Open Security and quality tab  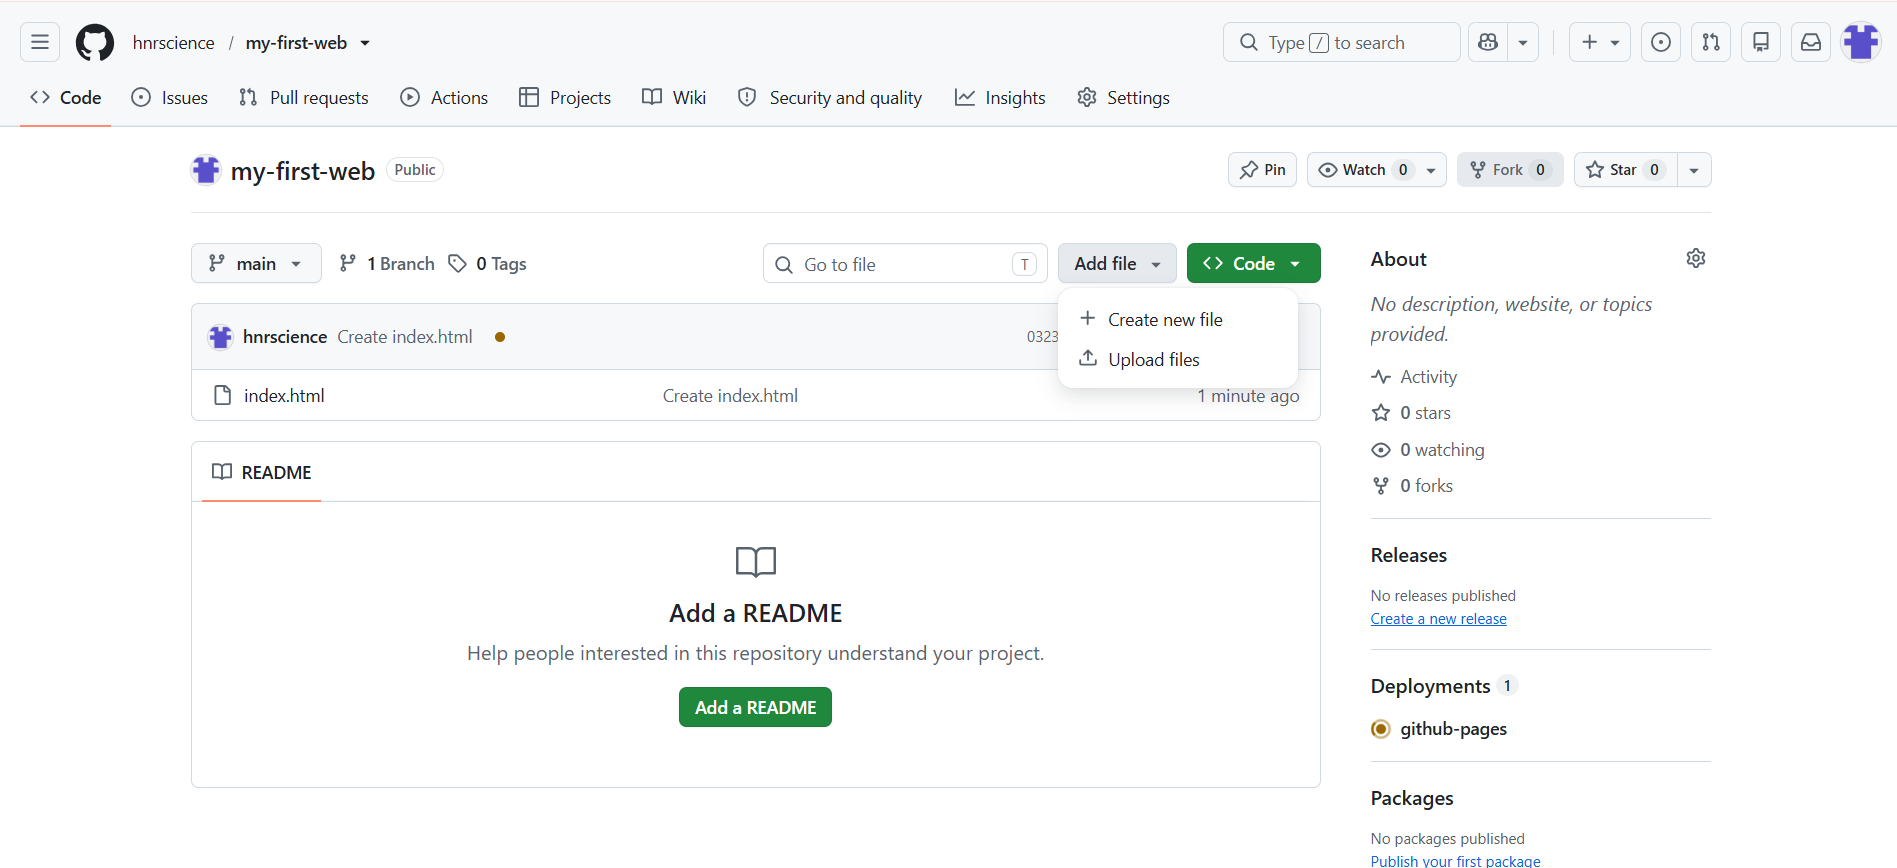click(x=830, y=97)
